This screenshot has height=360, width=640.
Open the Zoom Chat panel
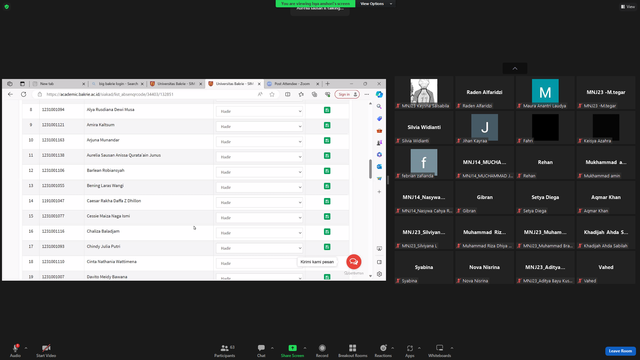pos(261,350)
